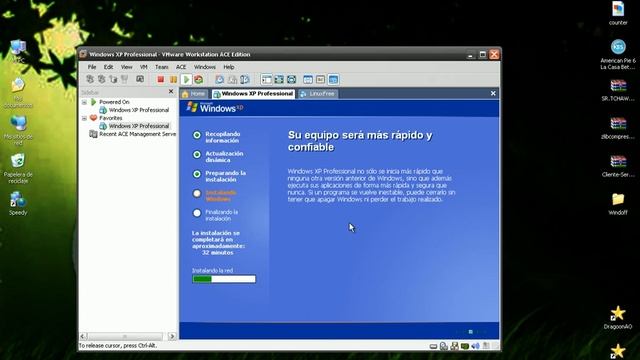Open the Team menu

coord(162,67)
